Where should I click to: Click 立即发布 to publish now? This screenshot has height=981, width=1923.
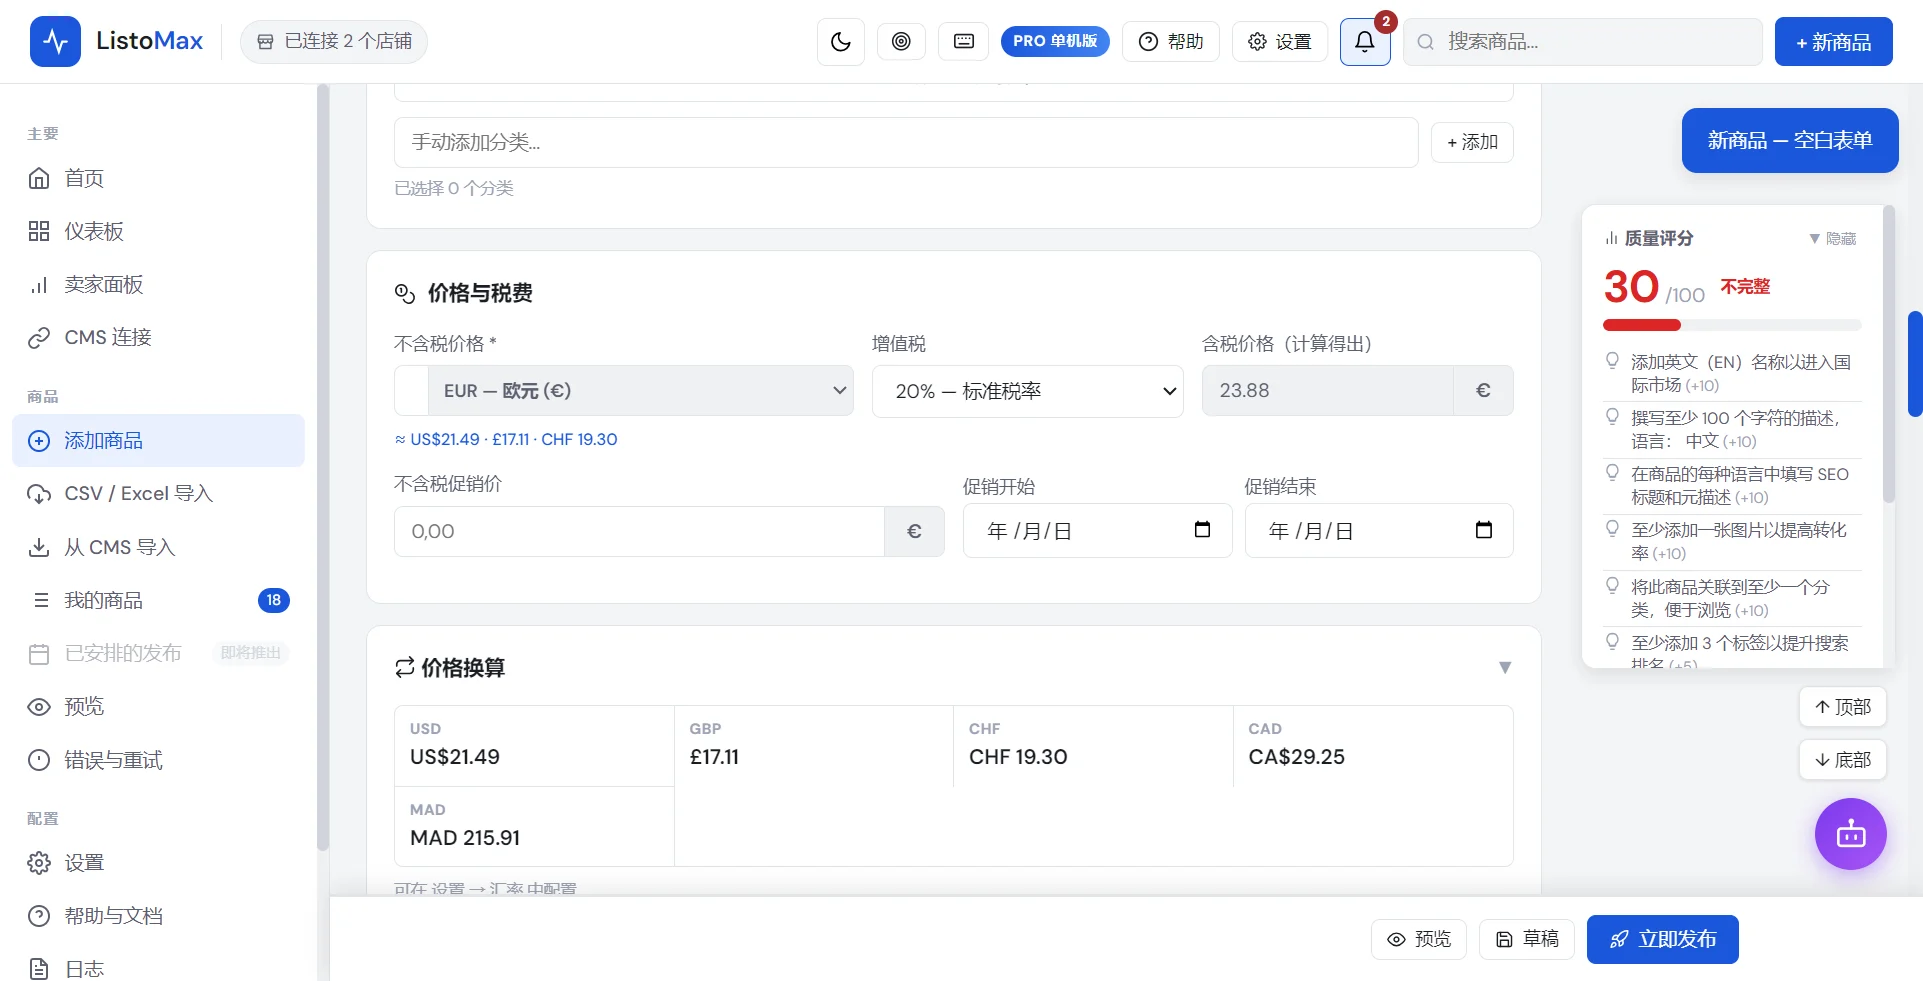click(1662, 939)
